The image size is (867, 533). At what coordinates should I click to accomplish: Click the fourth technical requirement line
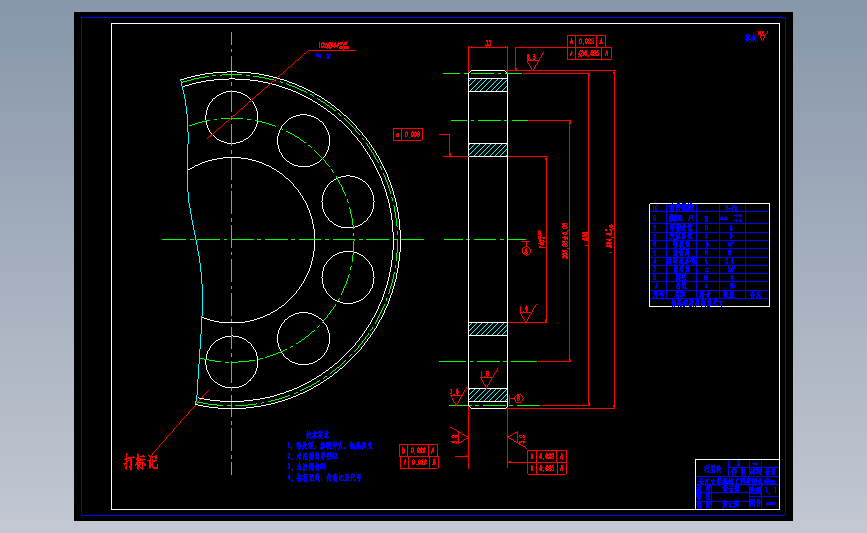tap(324, 478)
